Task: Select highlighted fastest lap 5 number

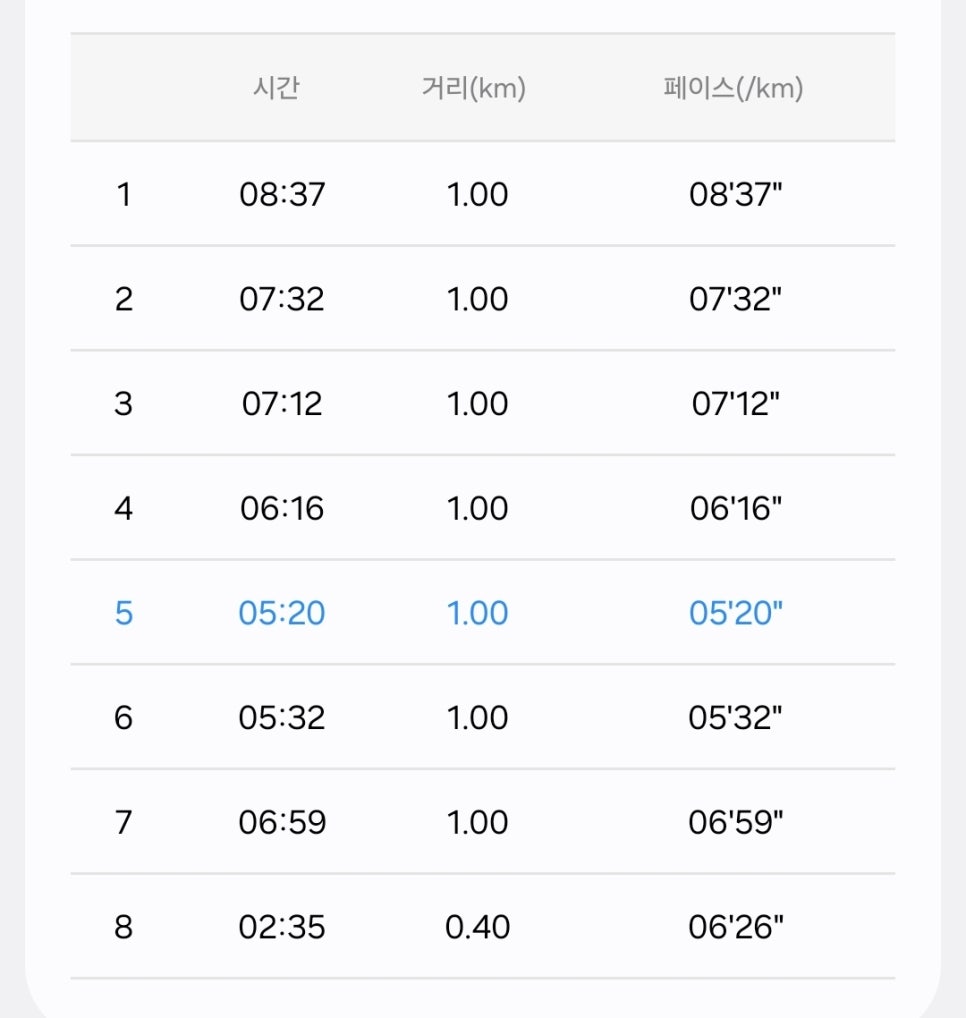Action: click(124, 613)
